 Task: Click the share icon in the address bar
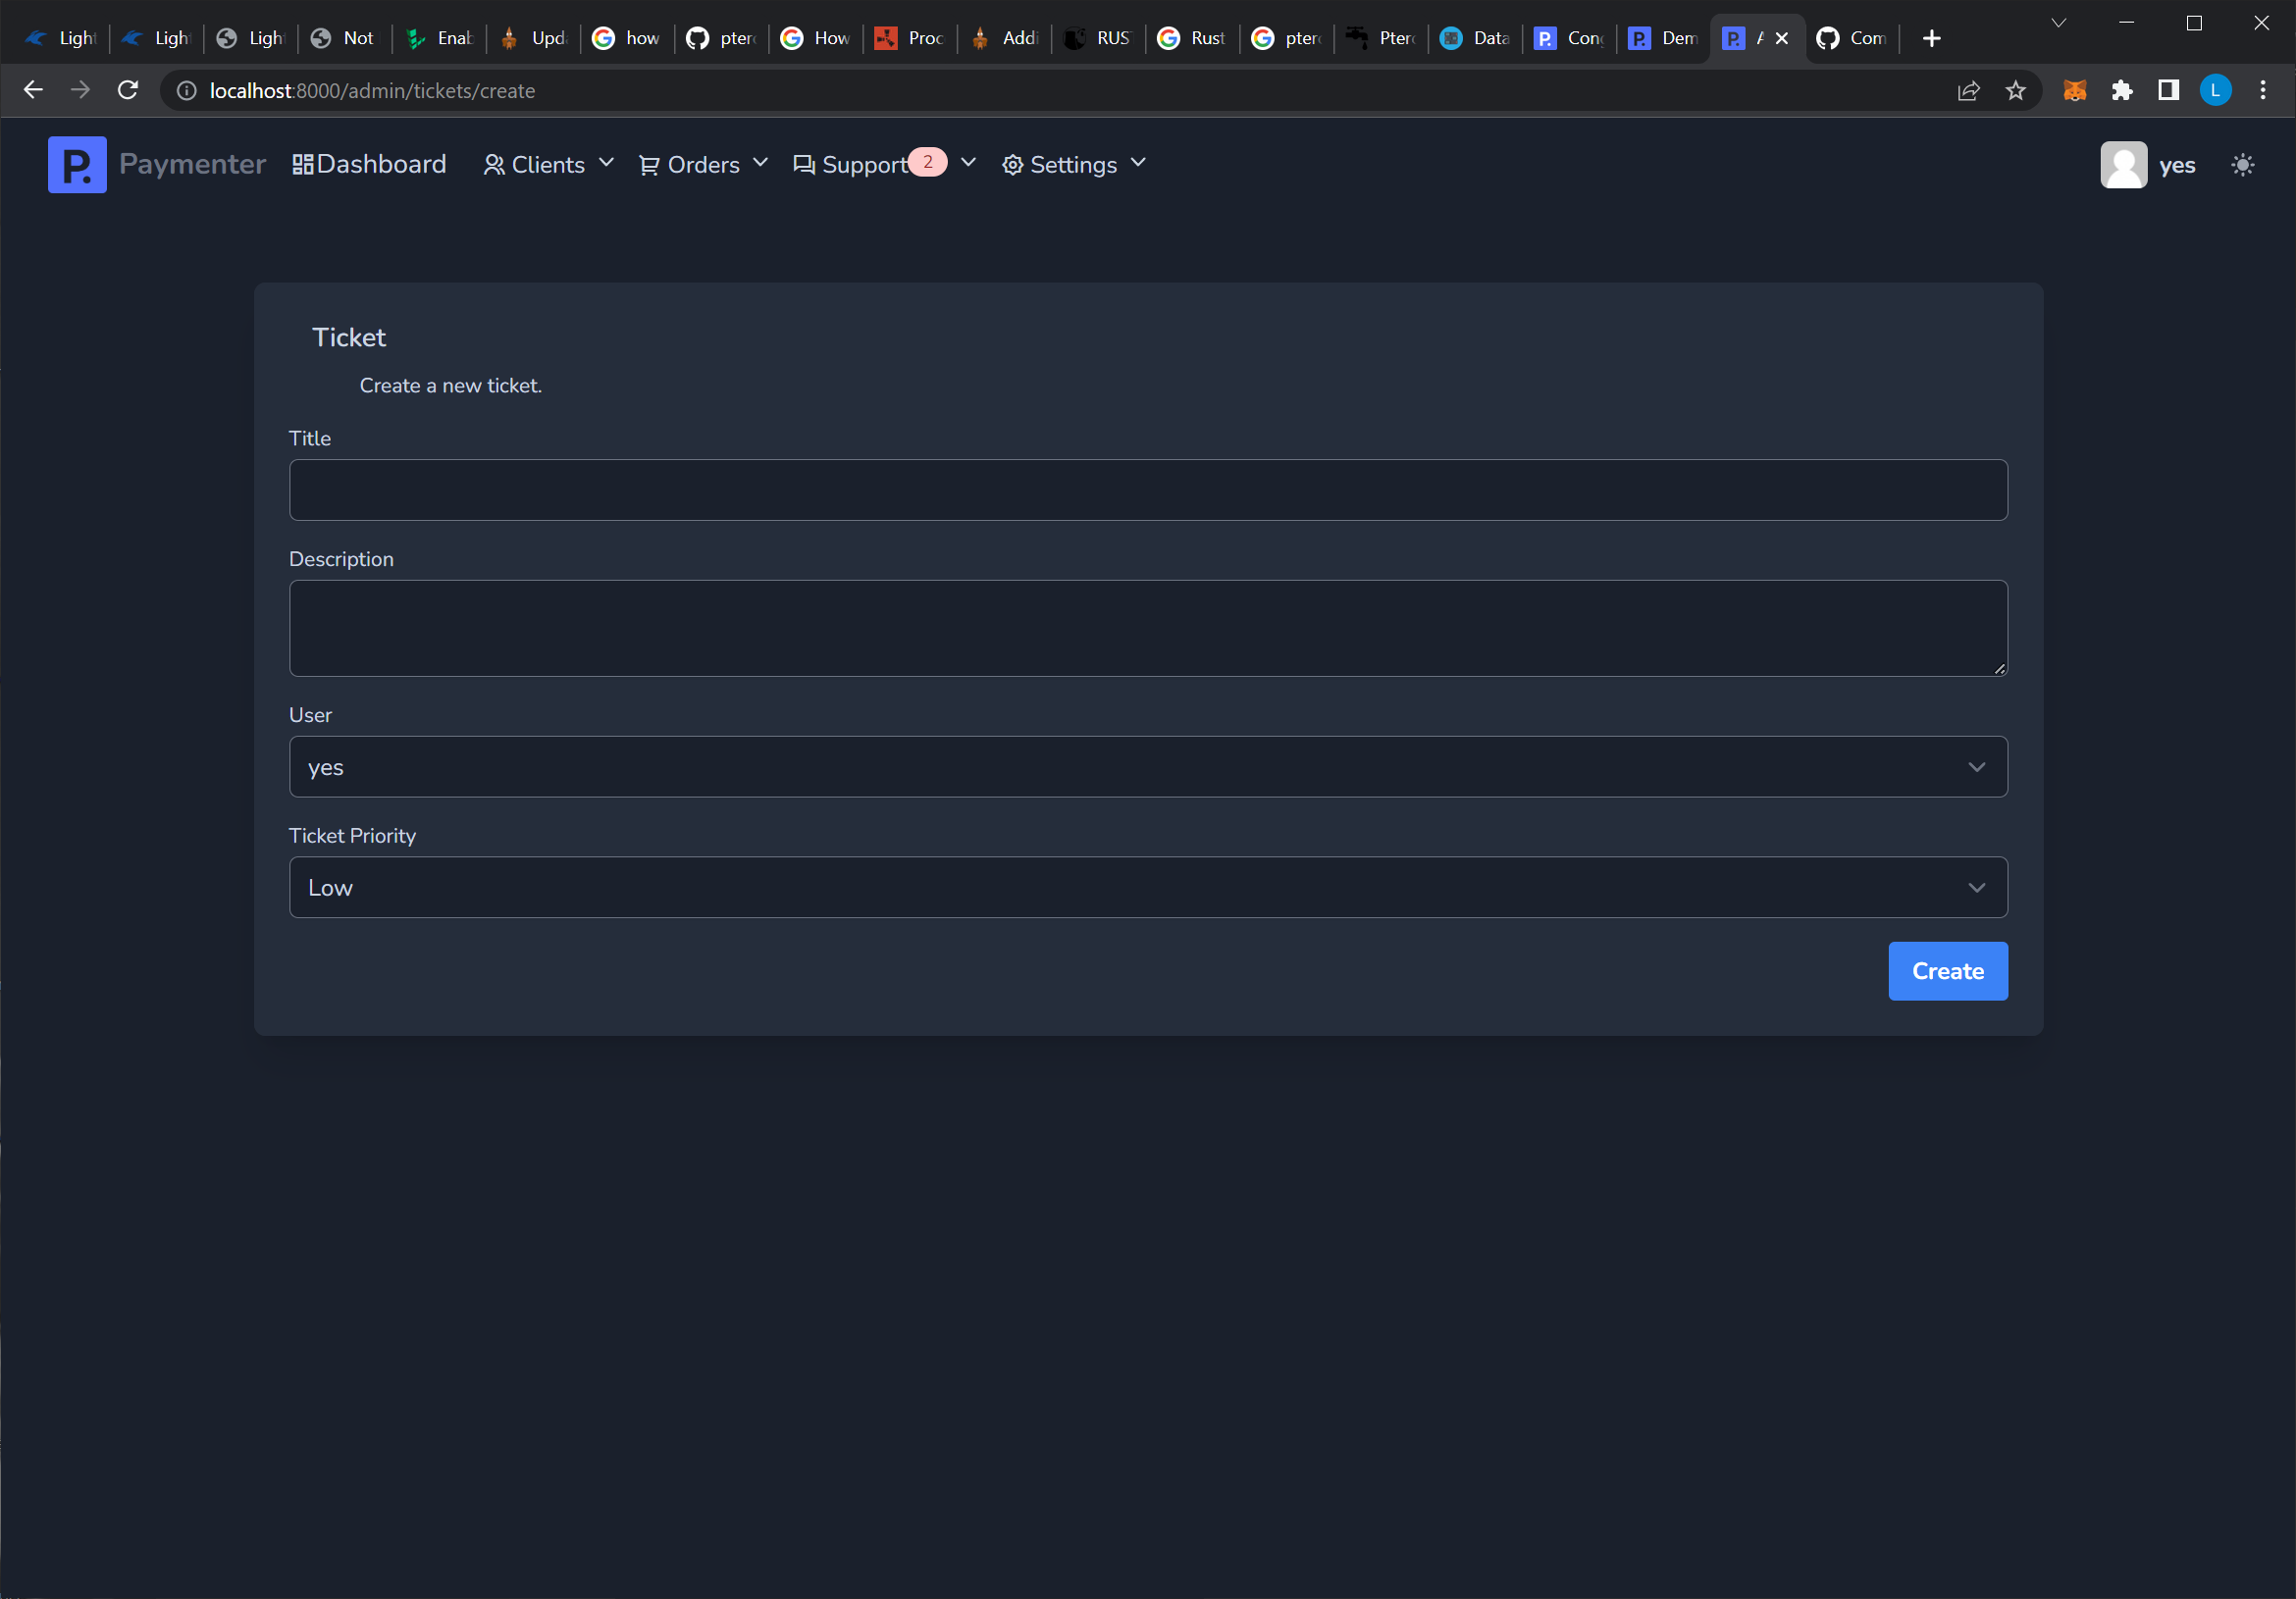pos(1969,90)
